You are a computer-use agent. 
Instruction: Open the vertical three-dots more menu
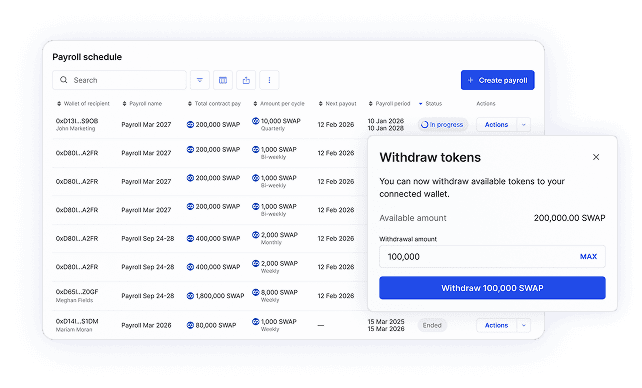pos(269,80)
